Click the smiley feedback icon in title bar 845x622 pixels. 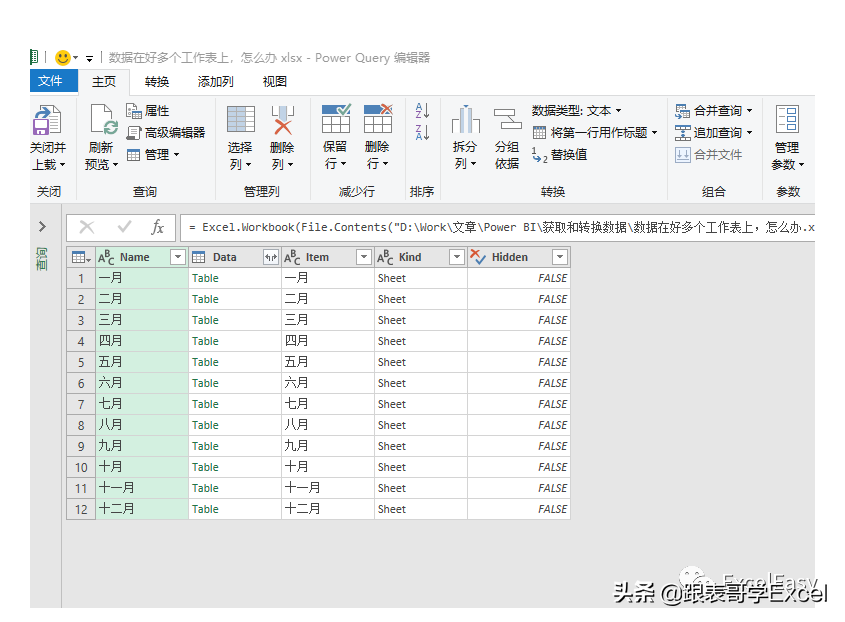63,57
